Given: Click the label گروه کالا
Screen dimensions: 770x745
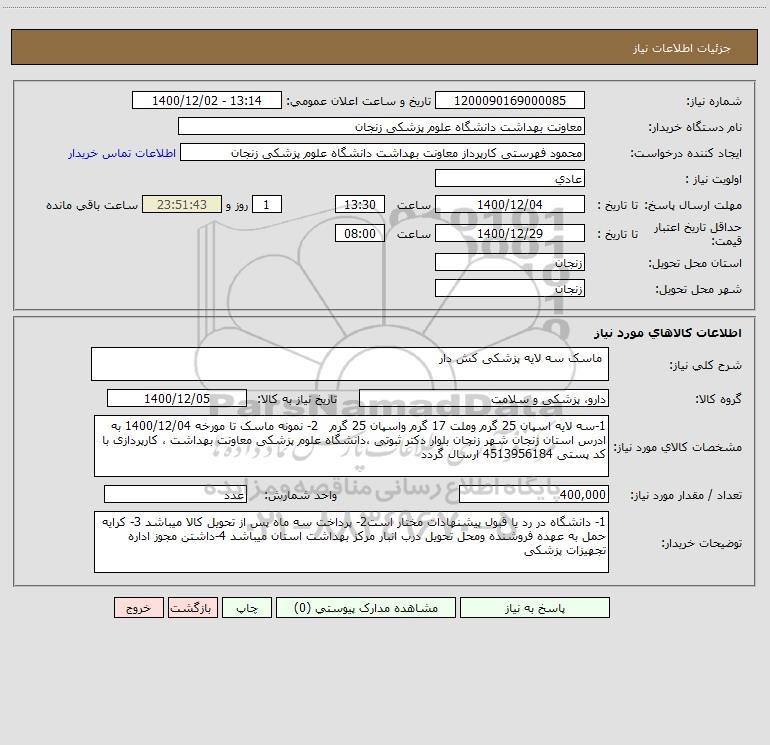Looking at the screenshot, I should click(718, 400).
